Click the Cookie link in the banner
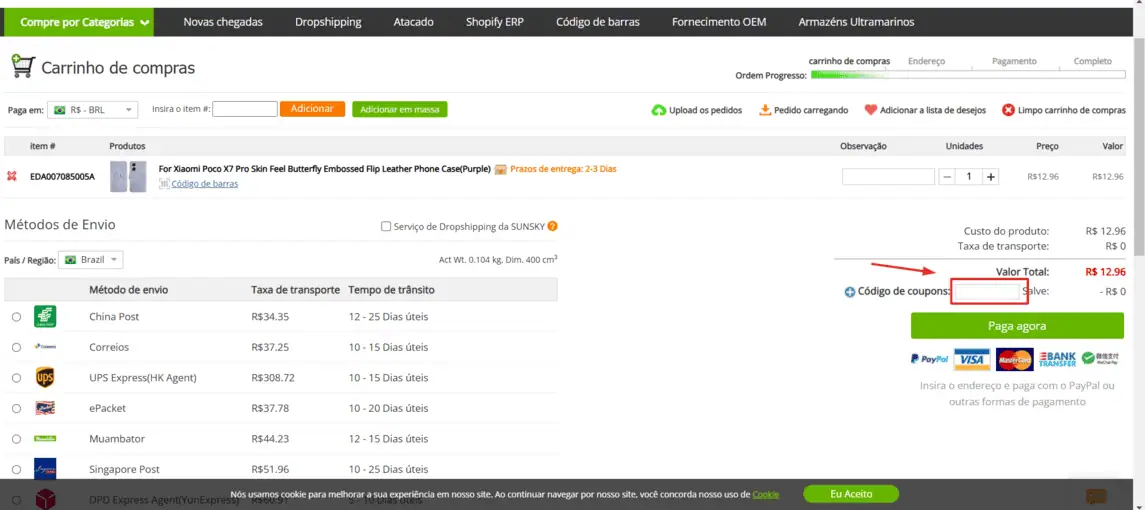Image resolution: width=1145 pixels, height=510 pixels. coord(766,495)
